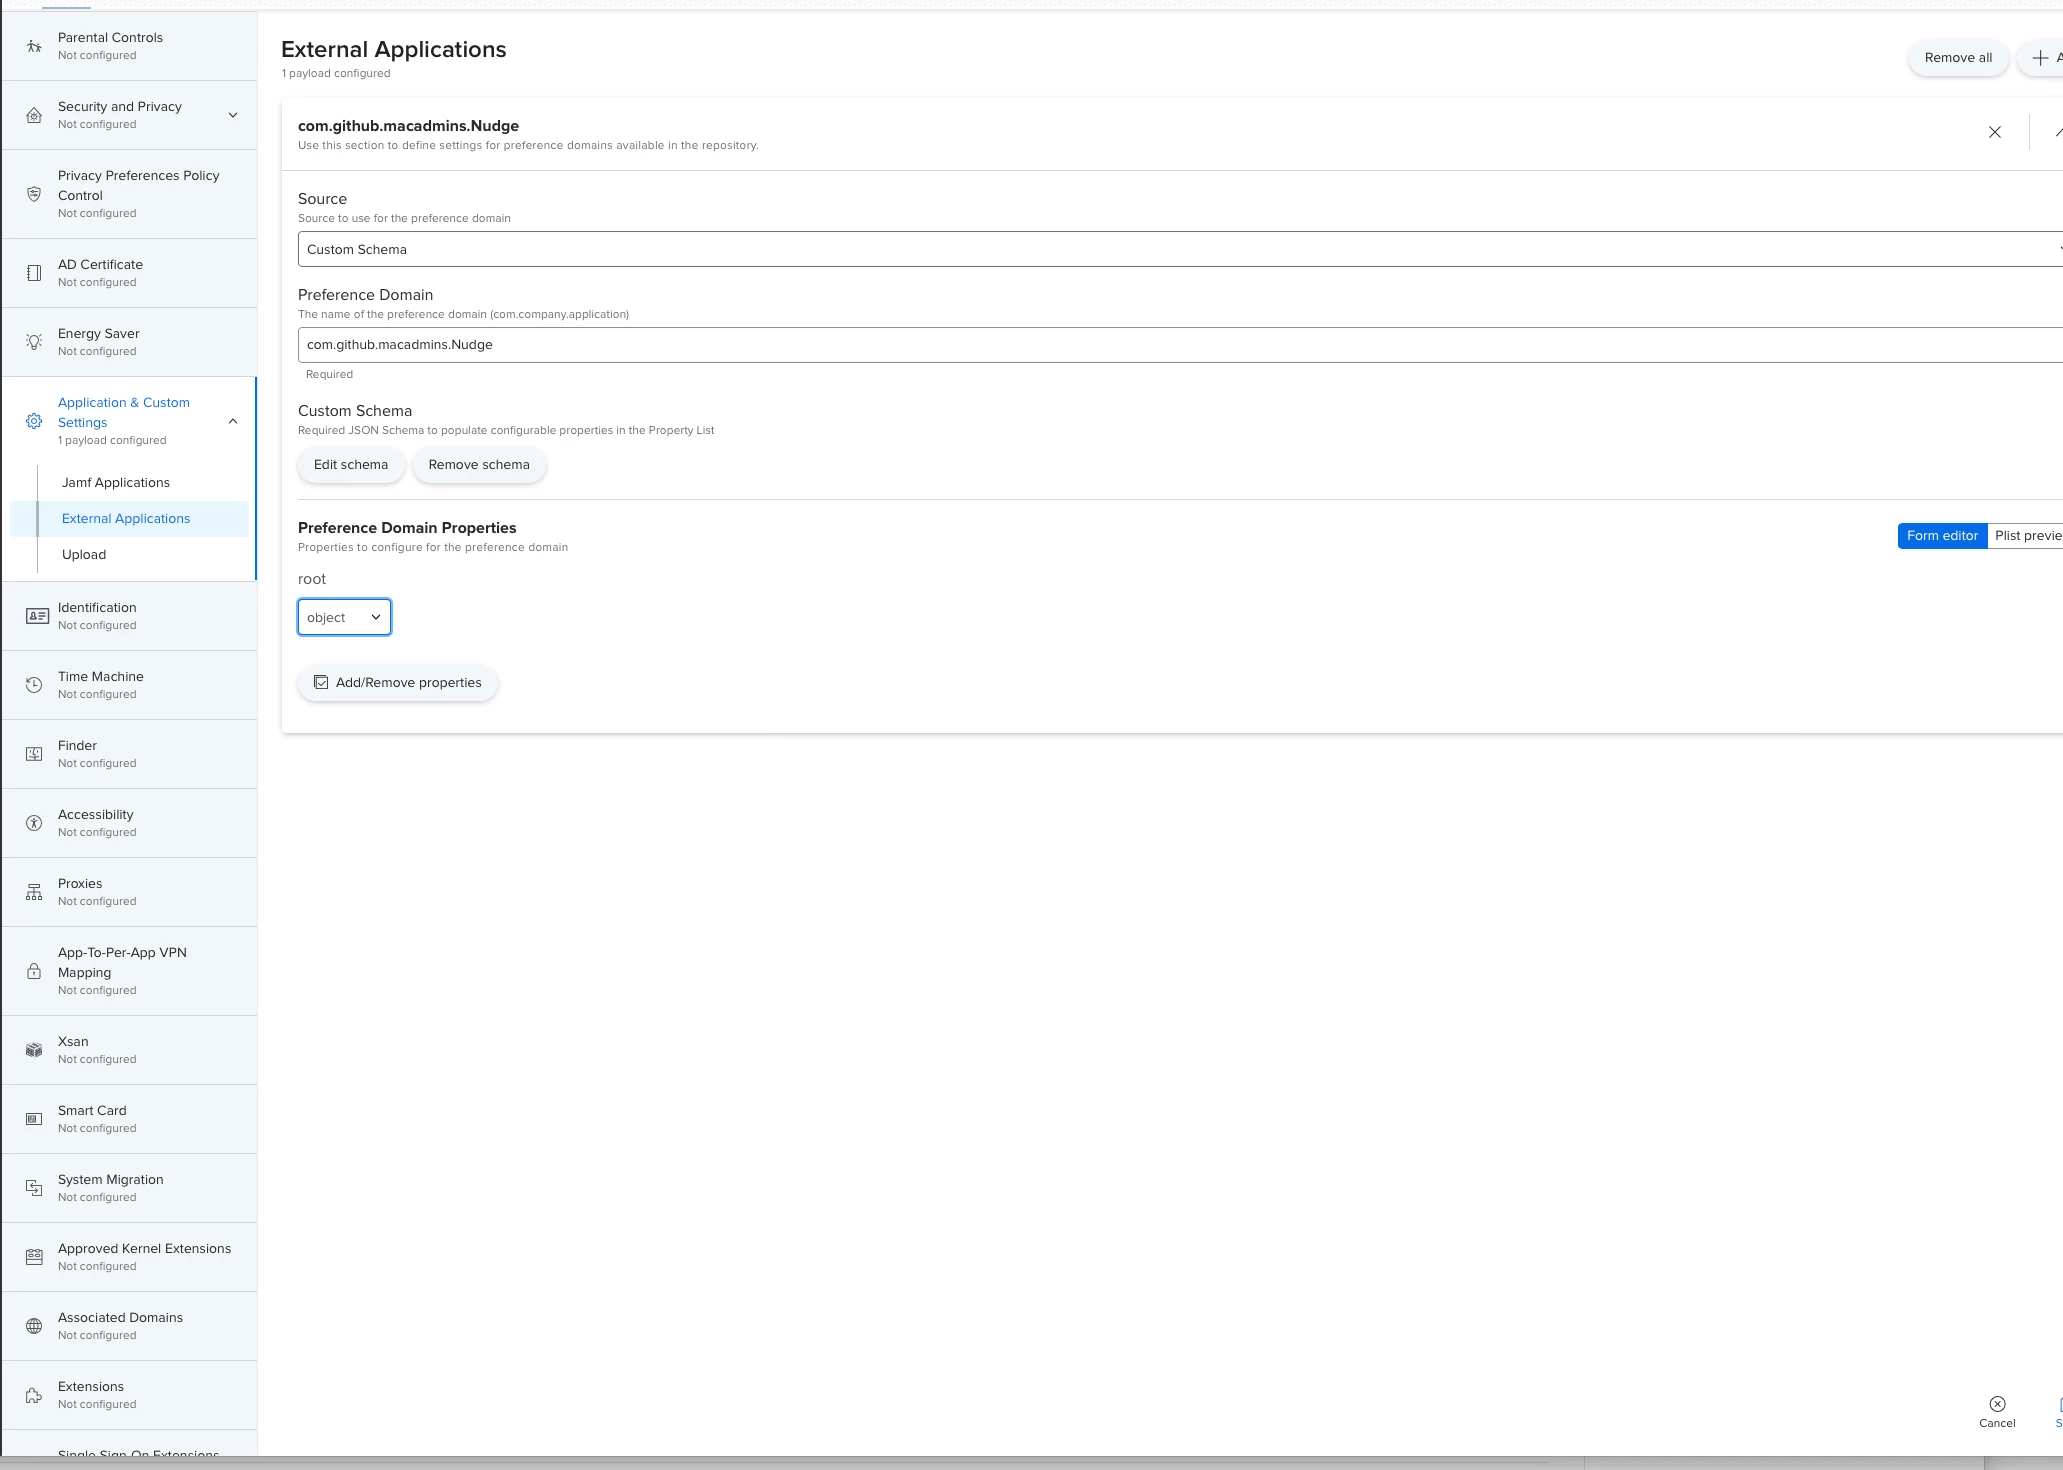The image size is (2063, 1470).
Task: Click the Edit schema button
Action: (351, 465)
